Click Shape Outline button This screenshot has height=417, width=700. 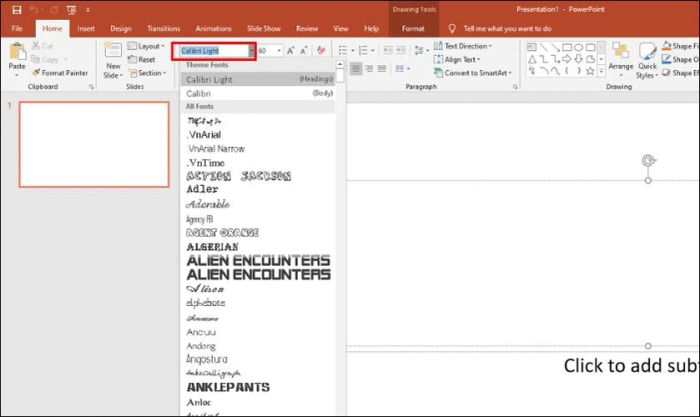pyautogui.click(x=680, y=59)
